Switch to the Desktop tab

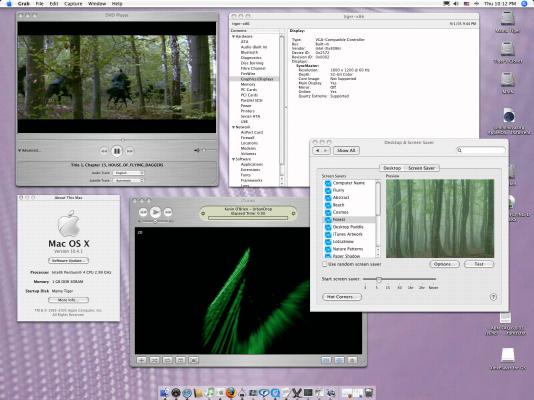(392, 168)
